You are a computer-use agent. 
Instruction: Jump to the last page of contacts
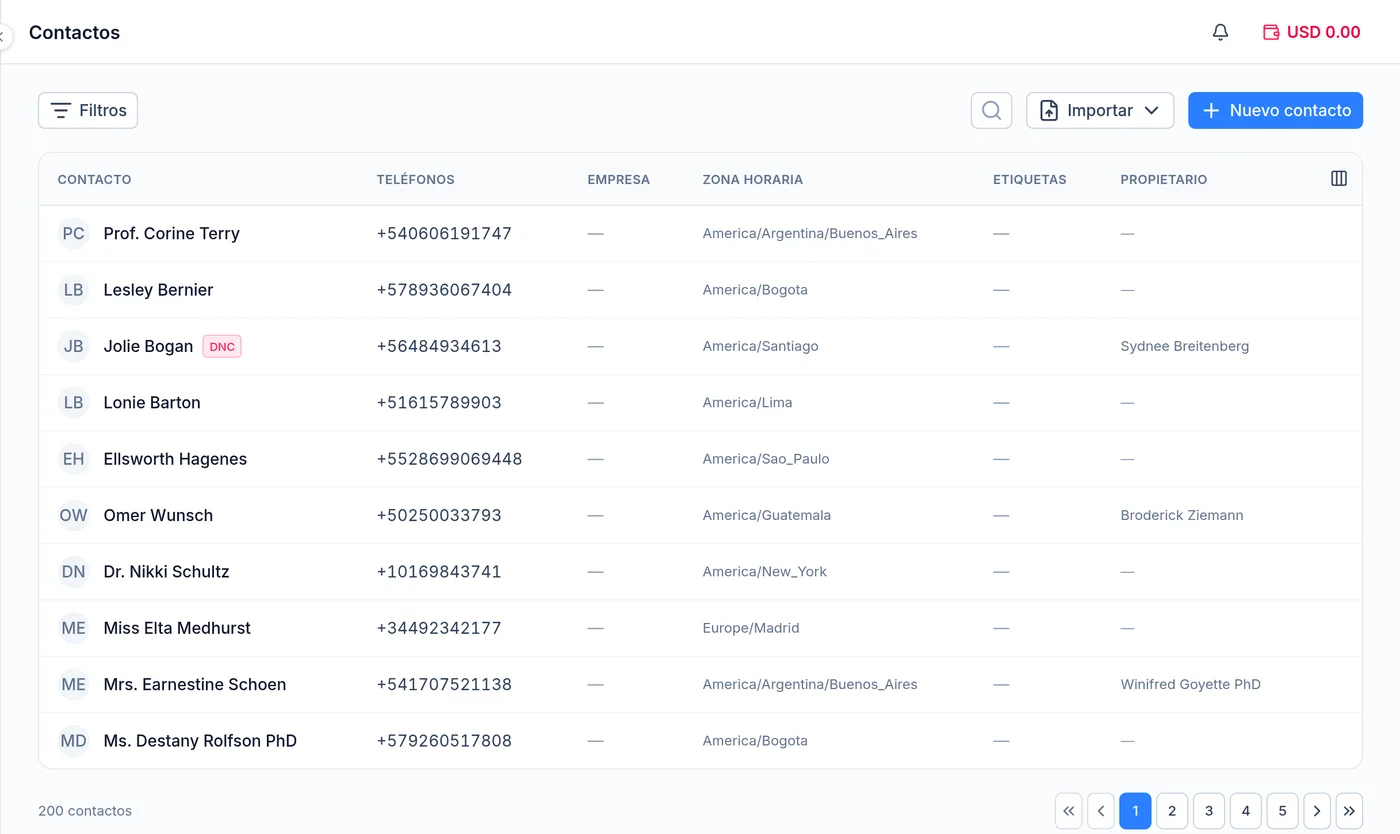coord(1349,811)
